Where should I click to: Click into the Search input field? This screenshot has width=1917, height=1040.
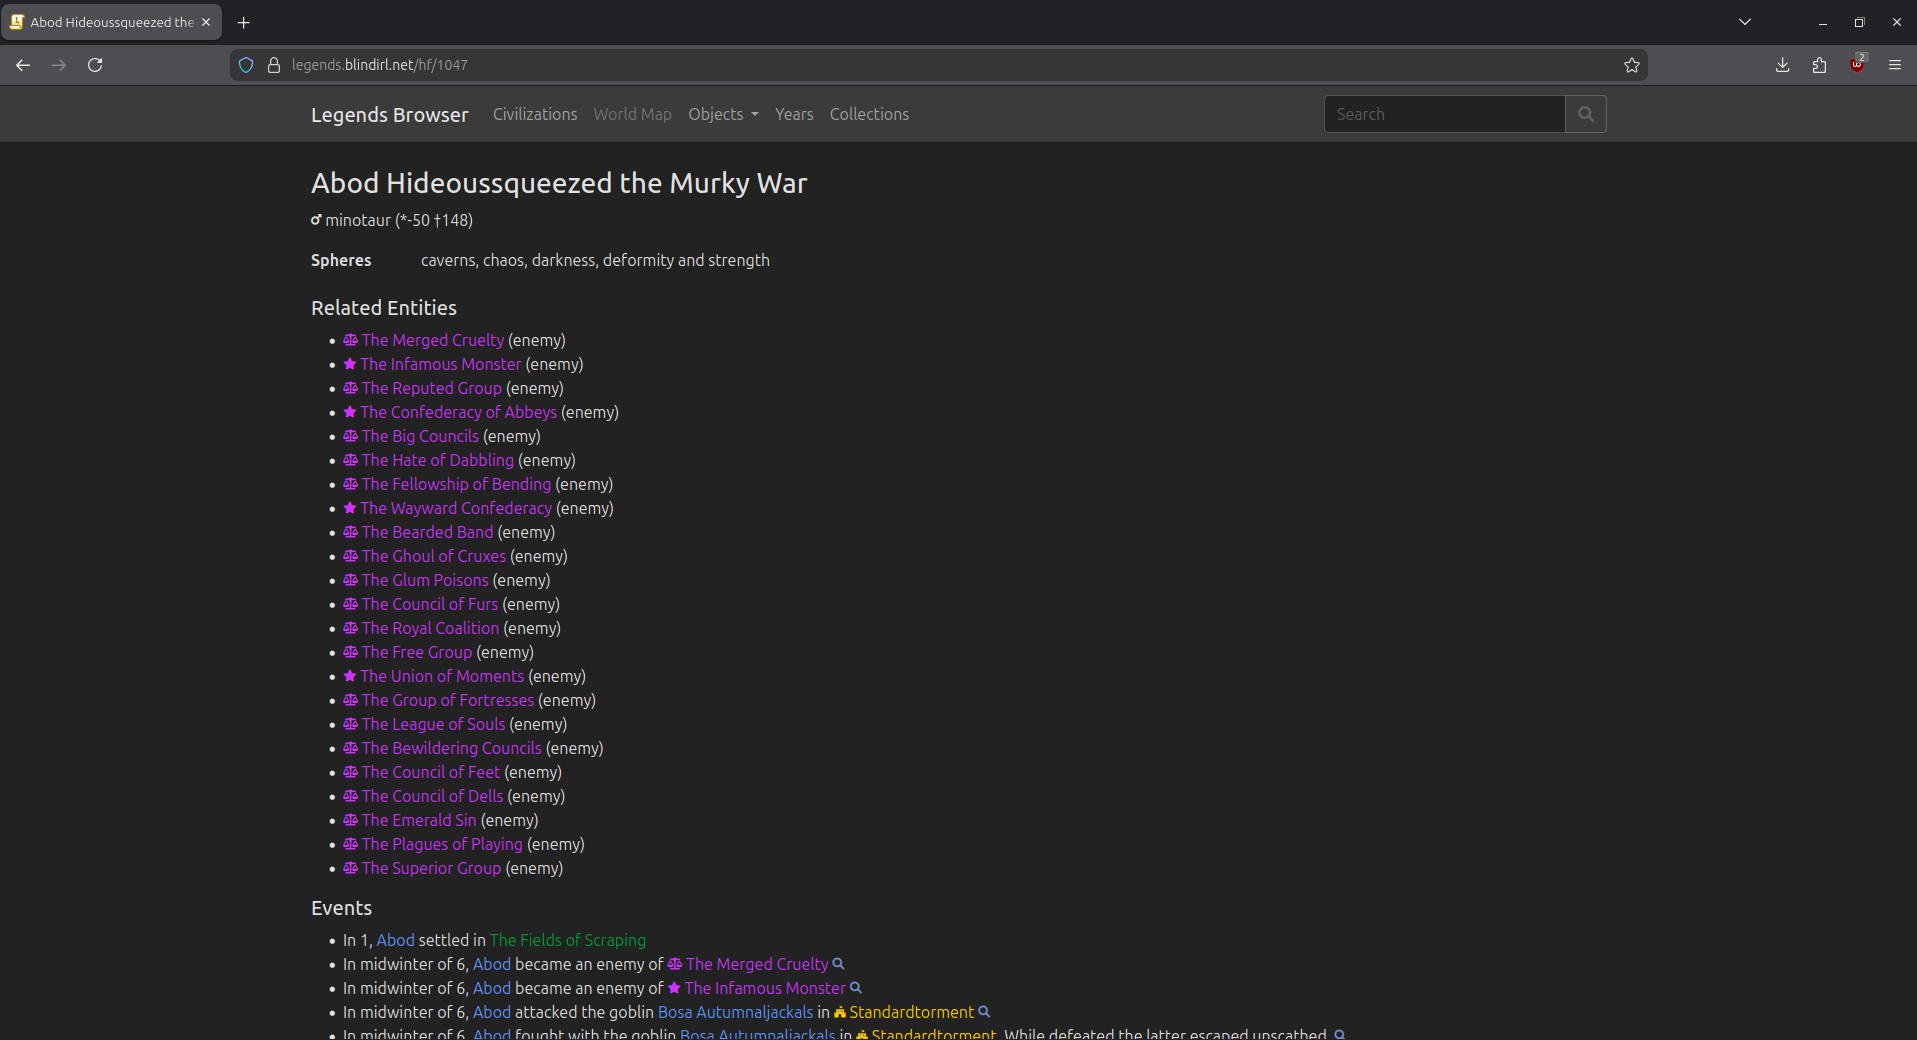(x=1444, y=114)
